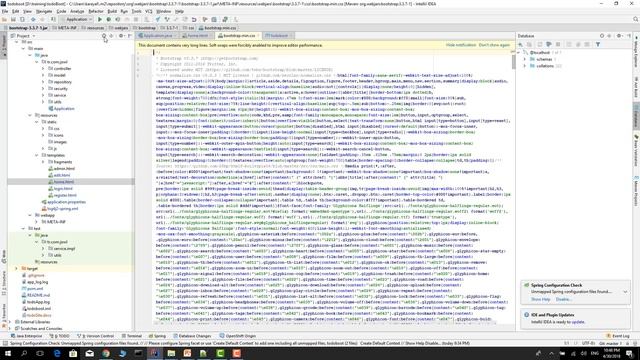Click the tool window toggle icon in the status bar corner
This screenshot has width=640, height=360.
4,343
